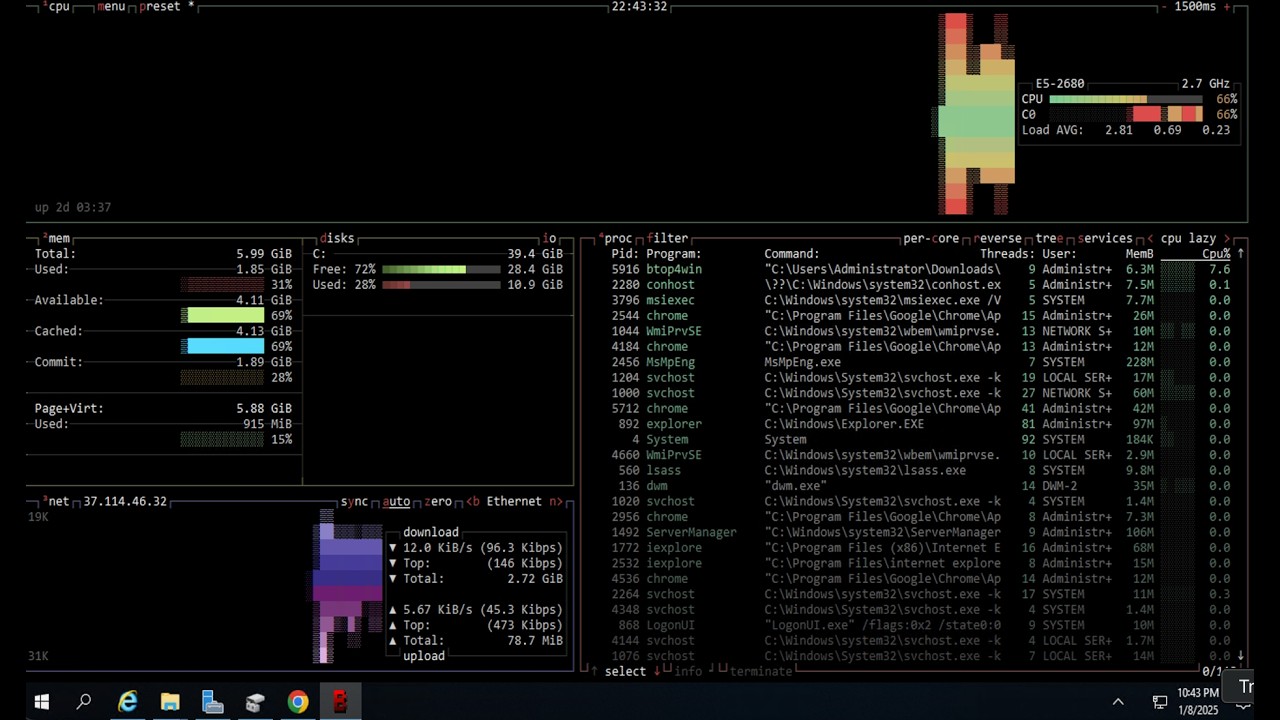Open taskbar search magnifier

tap(84, 702)
